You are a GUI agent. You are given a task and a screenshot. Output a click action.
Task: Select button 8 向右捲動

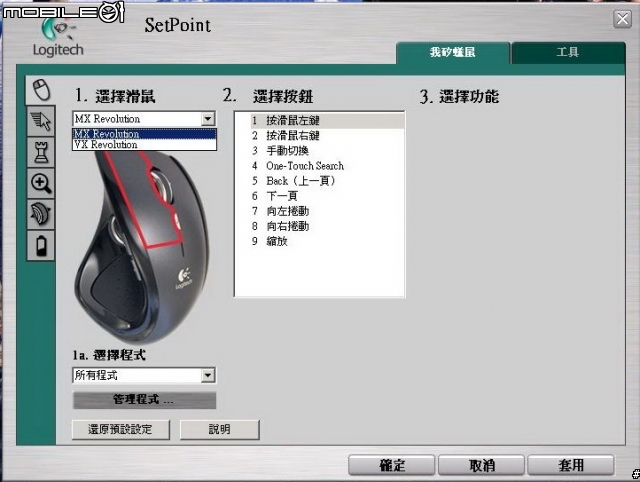point(327,226)
